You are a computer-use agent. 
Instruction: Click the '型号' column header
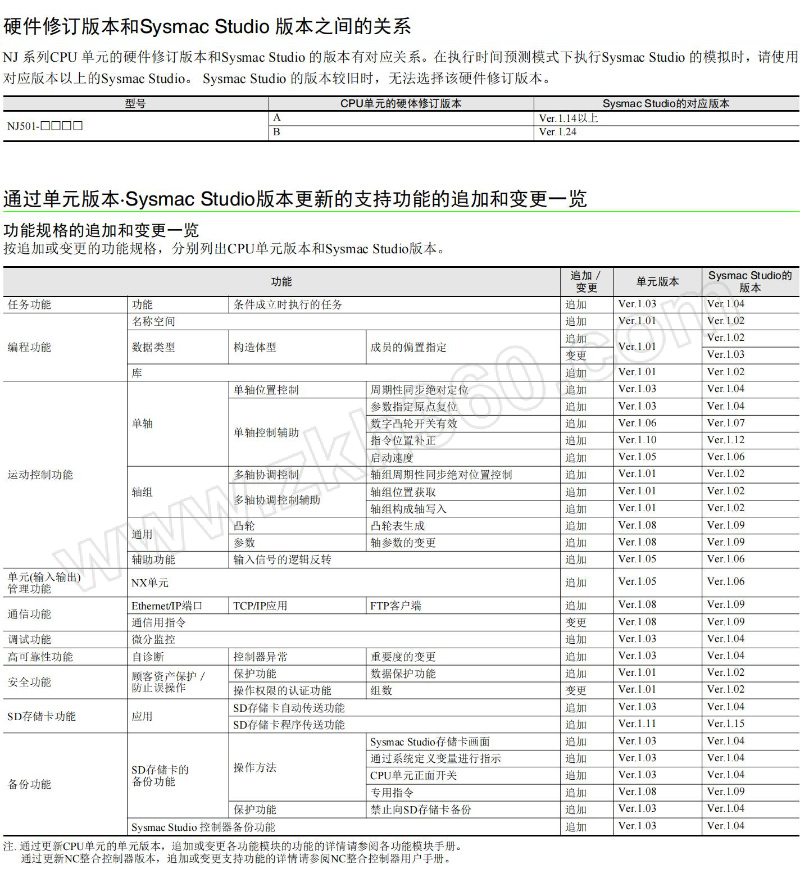[135, 104]
